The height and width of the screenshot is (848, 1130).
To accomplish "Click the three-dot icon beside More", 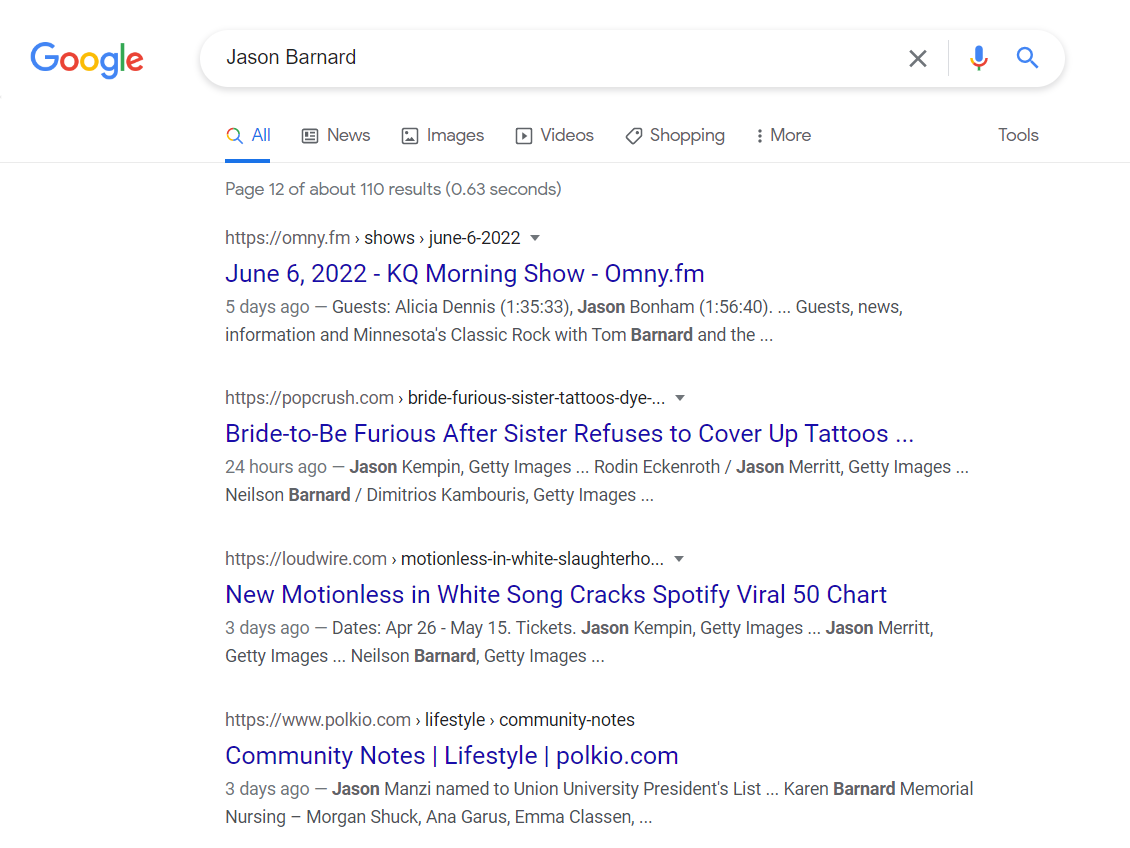I will [x=759, y=135].
